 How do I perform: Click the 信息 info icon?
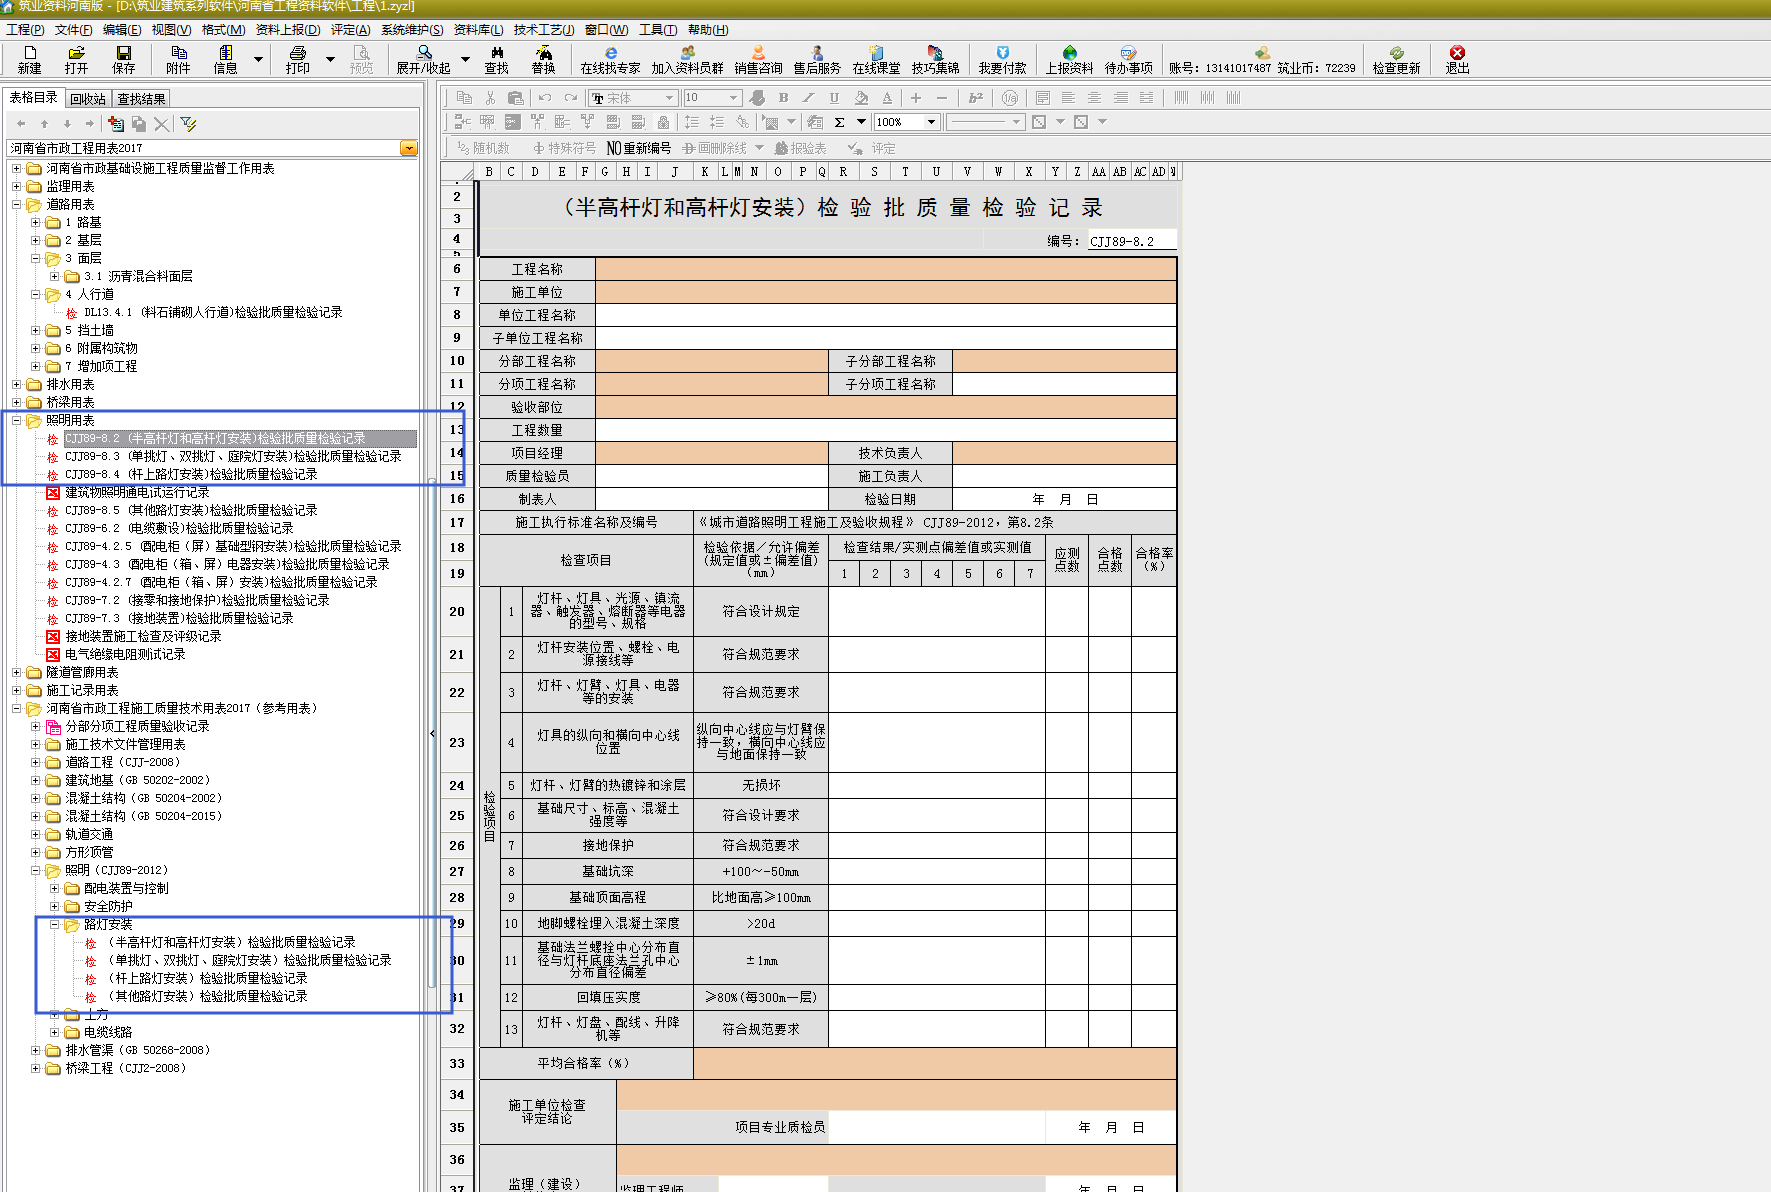225,59
